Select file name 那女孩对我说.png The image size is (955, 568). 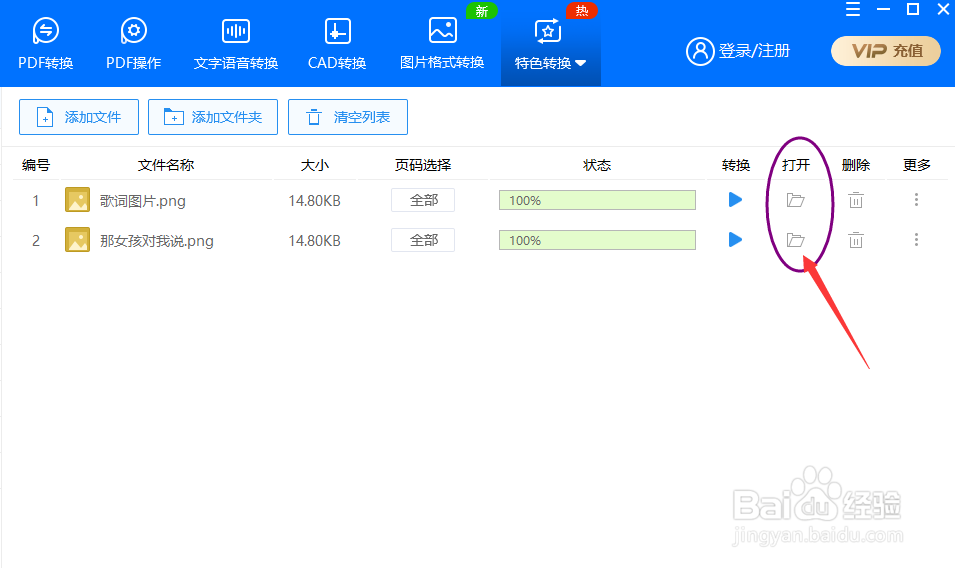tap(157, 241)
